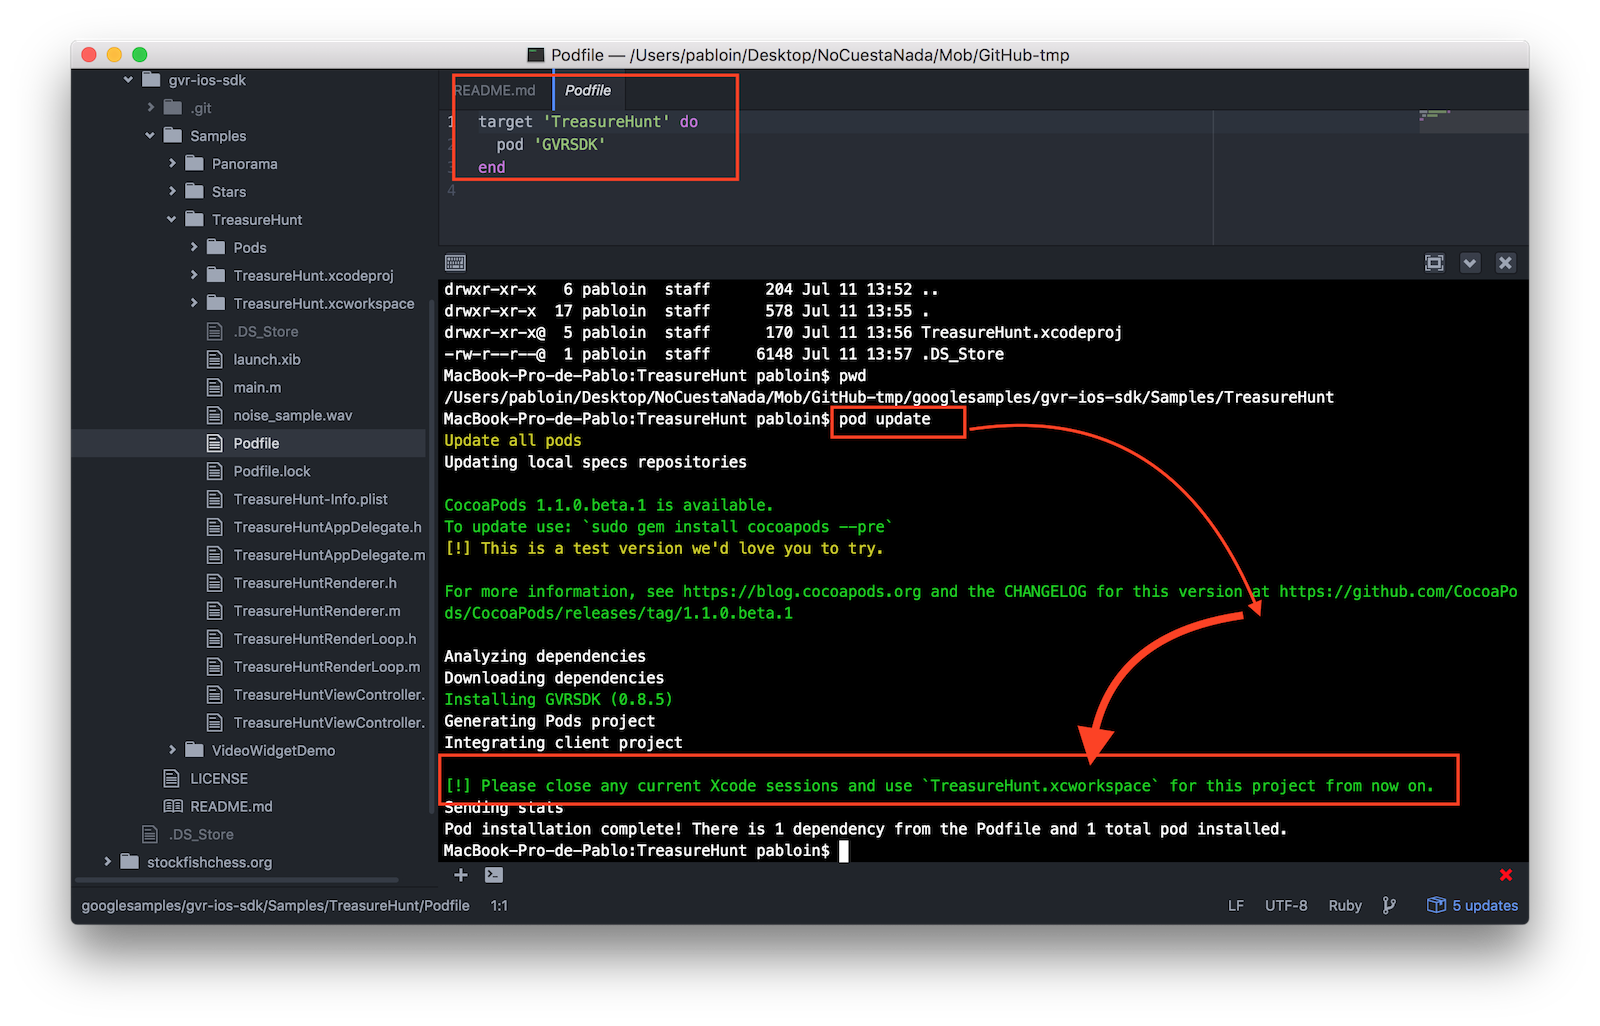Maximize the terminal panel

pos(1434,263)
